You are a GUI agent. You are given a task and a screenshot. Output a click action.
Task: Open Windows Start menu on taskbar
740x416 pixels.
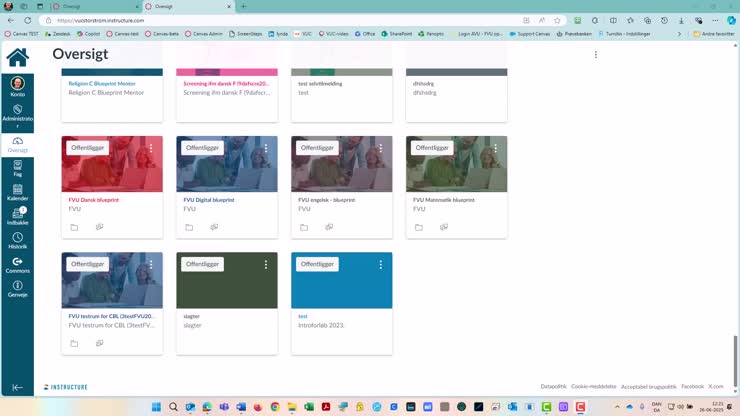(156, 407)
